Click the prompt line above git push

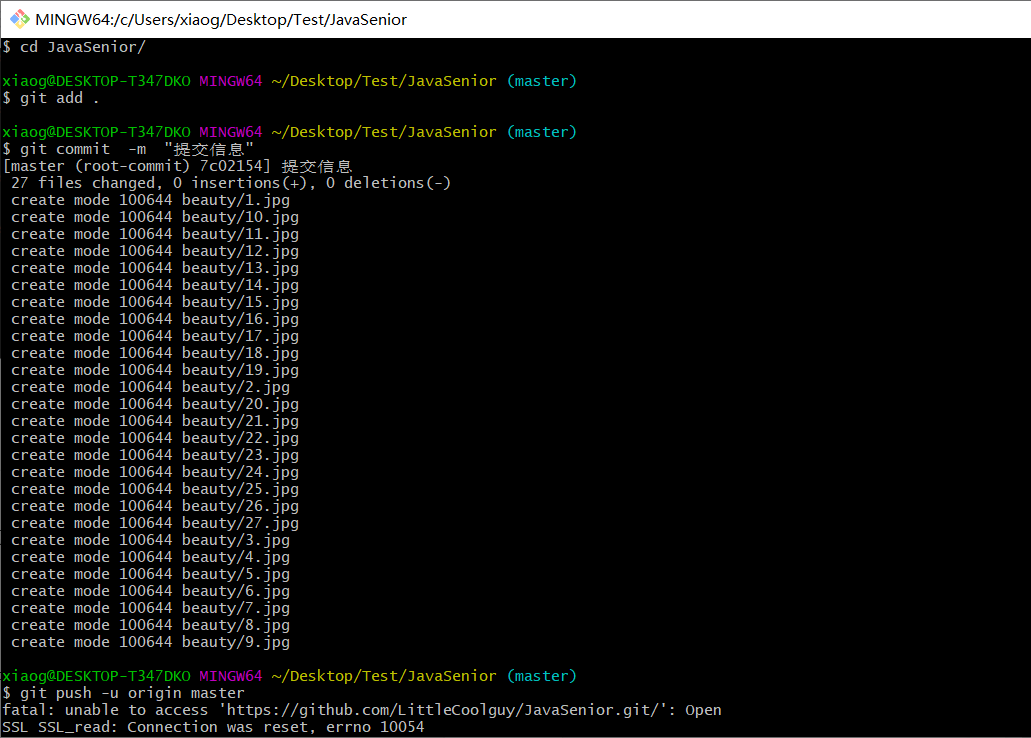[289, 676]
